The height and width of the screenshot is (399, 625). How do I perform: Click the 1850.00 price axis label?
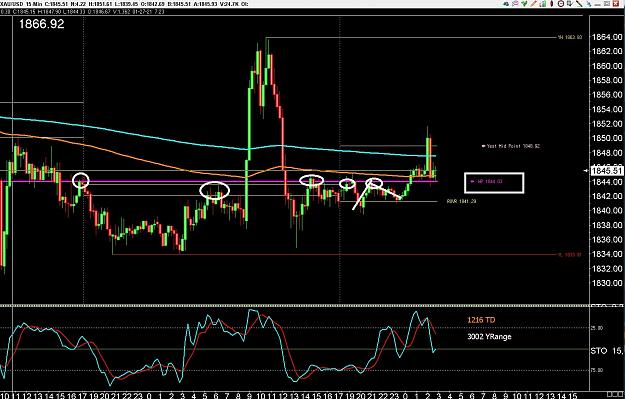tap(607, 138)
